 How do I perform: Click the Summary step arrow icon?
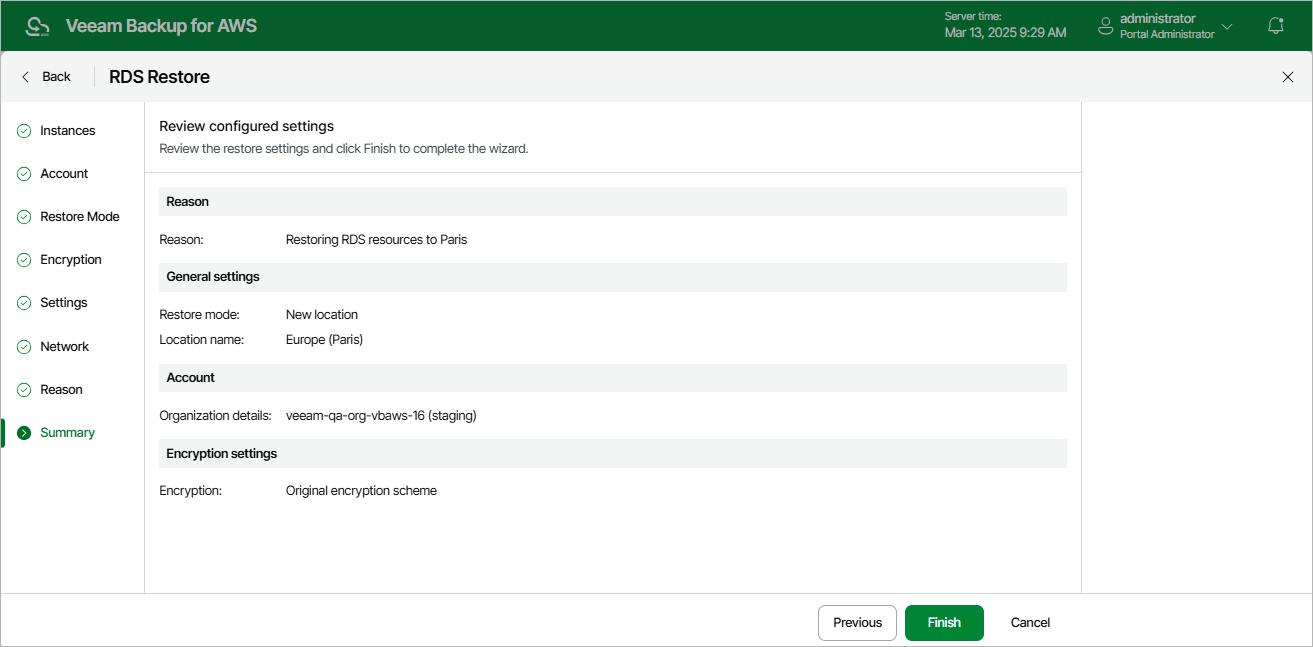point(24,433)
